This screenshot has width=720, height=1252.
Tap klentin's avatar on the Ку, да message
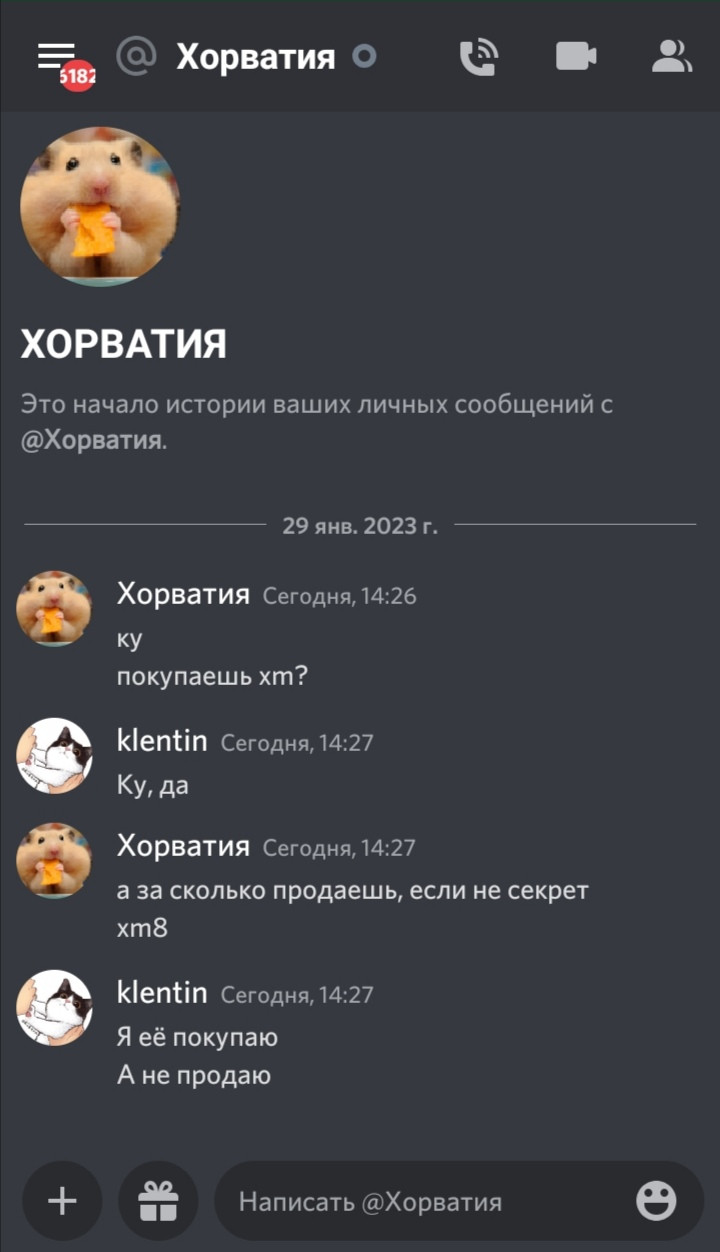click(54, 755)
